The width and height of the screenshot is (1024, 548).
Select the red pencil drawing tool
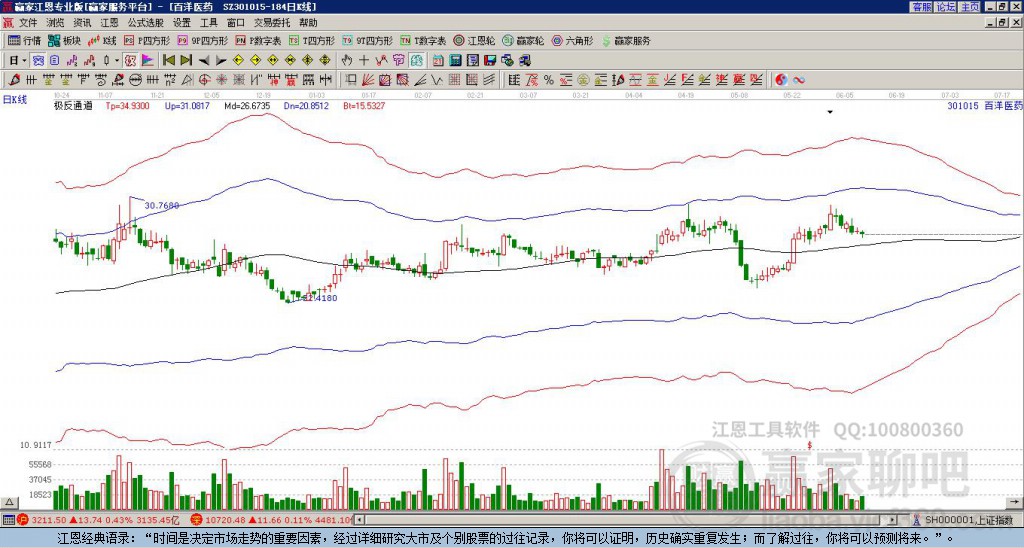pyautogui.click(x=14, y=80)
